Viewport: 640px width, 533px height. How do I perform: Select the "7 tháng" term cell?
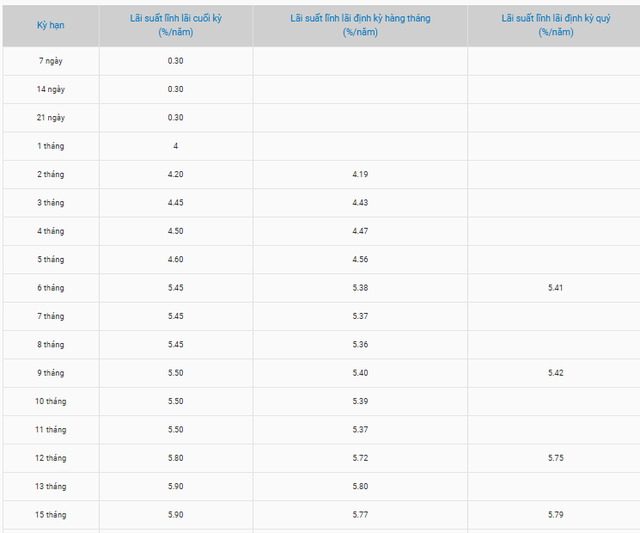point(49,316)
